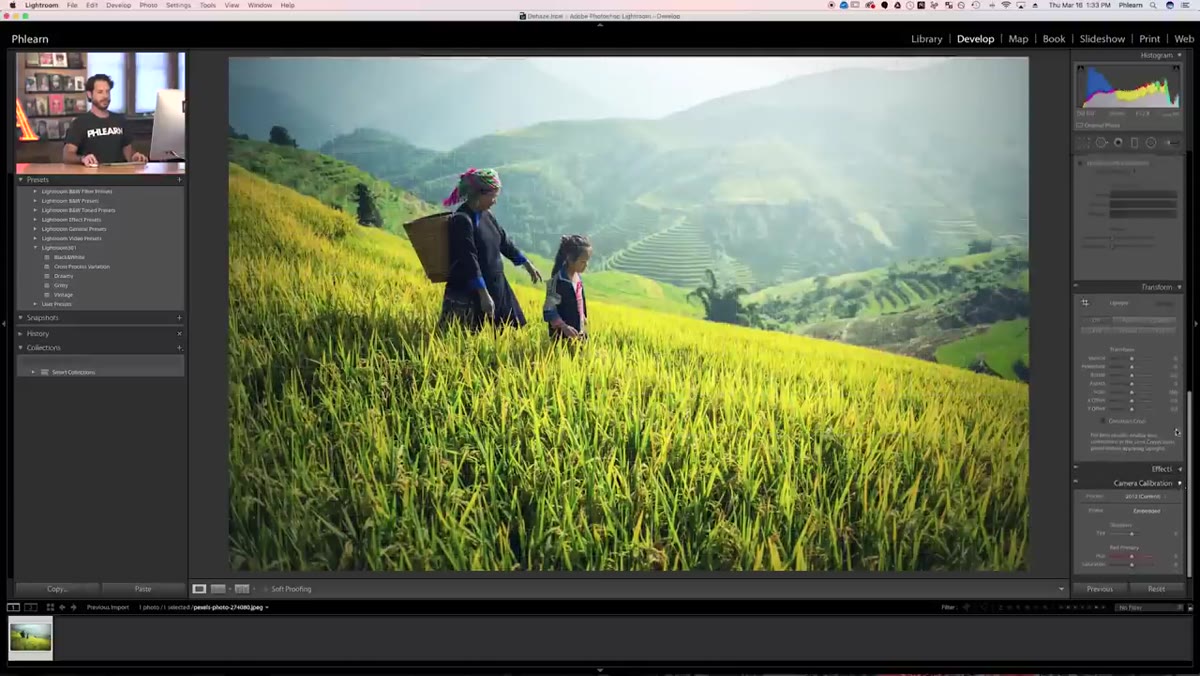Image resolution: width=1200 pixels, height=676 pixels.
Task: Switch to Loupe view in toolbar
Action: (x=199, y=589)
